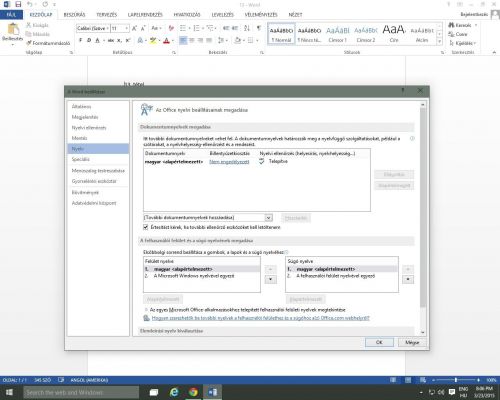Open the FÁJL tab in Word
This screenshot has width=500, height=400.
(x=11, y=15)
